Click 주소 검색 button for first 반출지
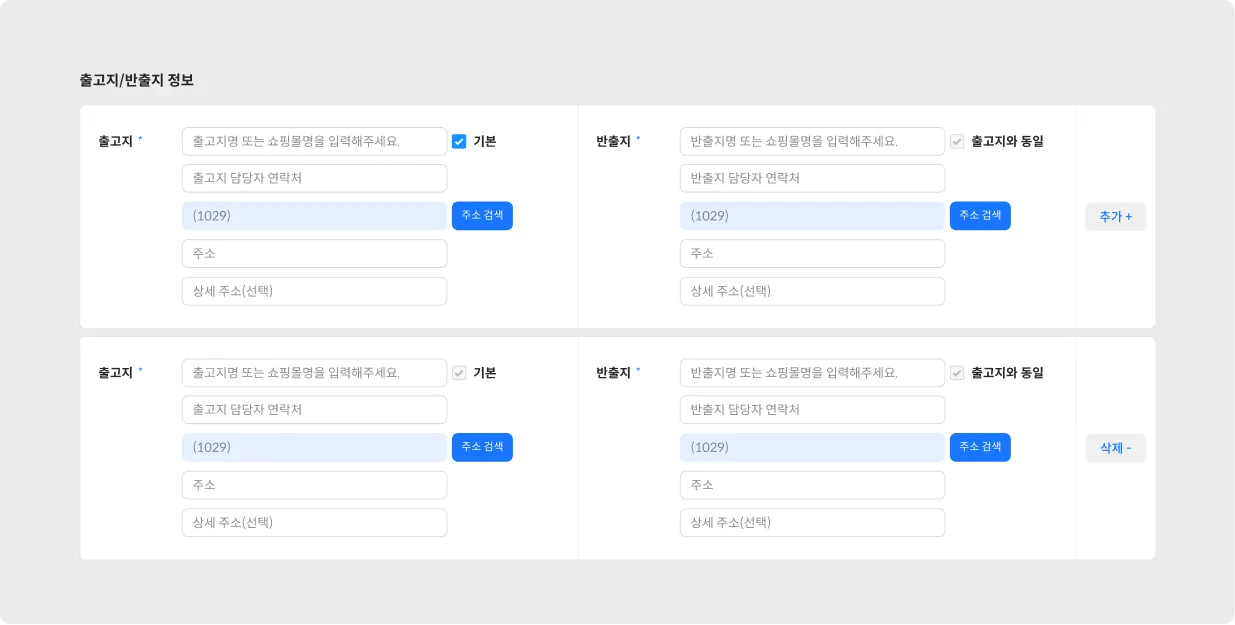Image resolution: width=1235 pixels, height=625 pixels. tap(980, 216)
